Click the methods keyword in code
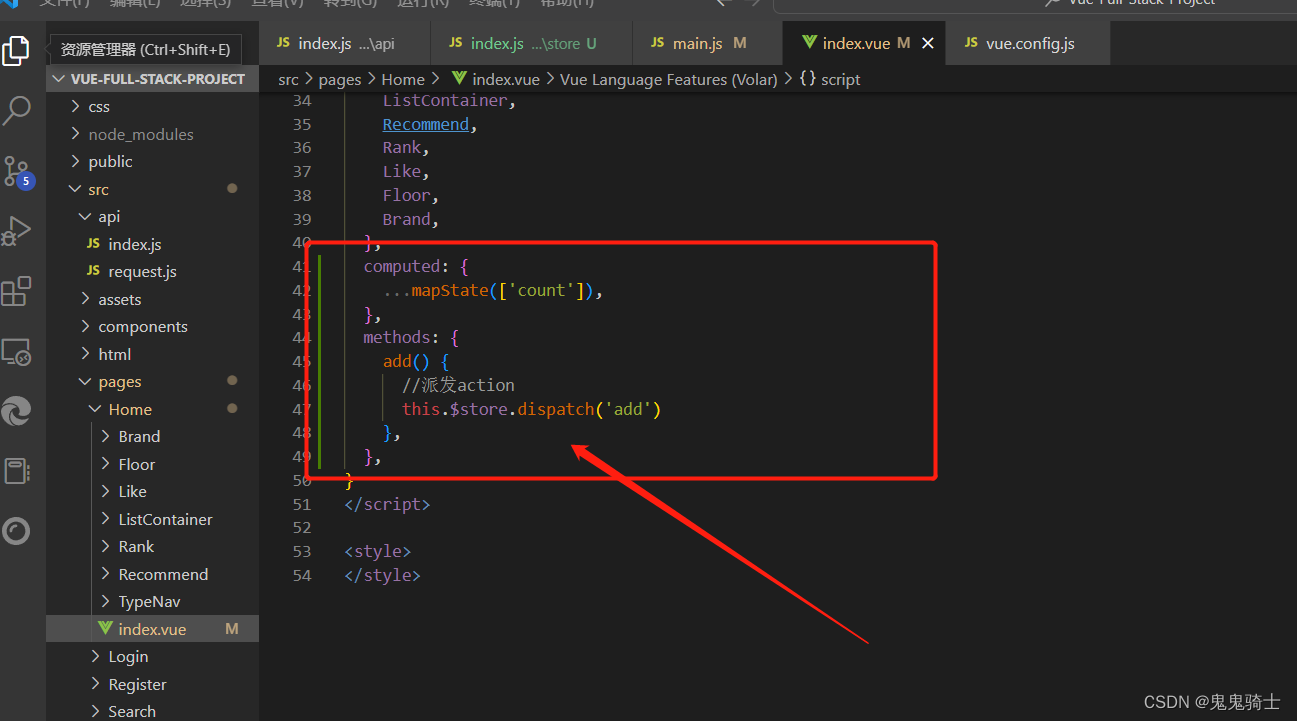This screenshot has height=721, width=1297. click(397, 338)
